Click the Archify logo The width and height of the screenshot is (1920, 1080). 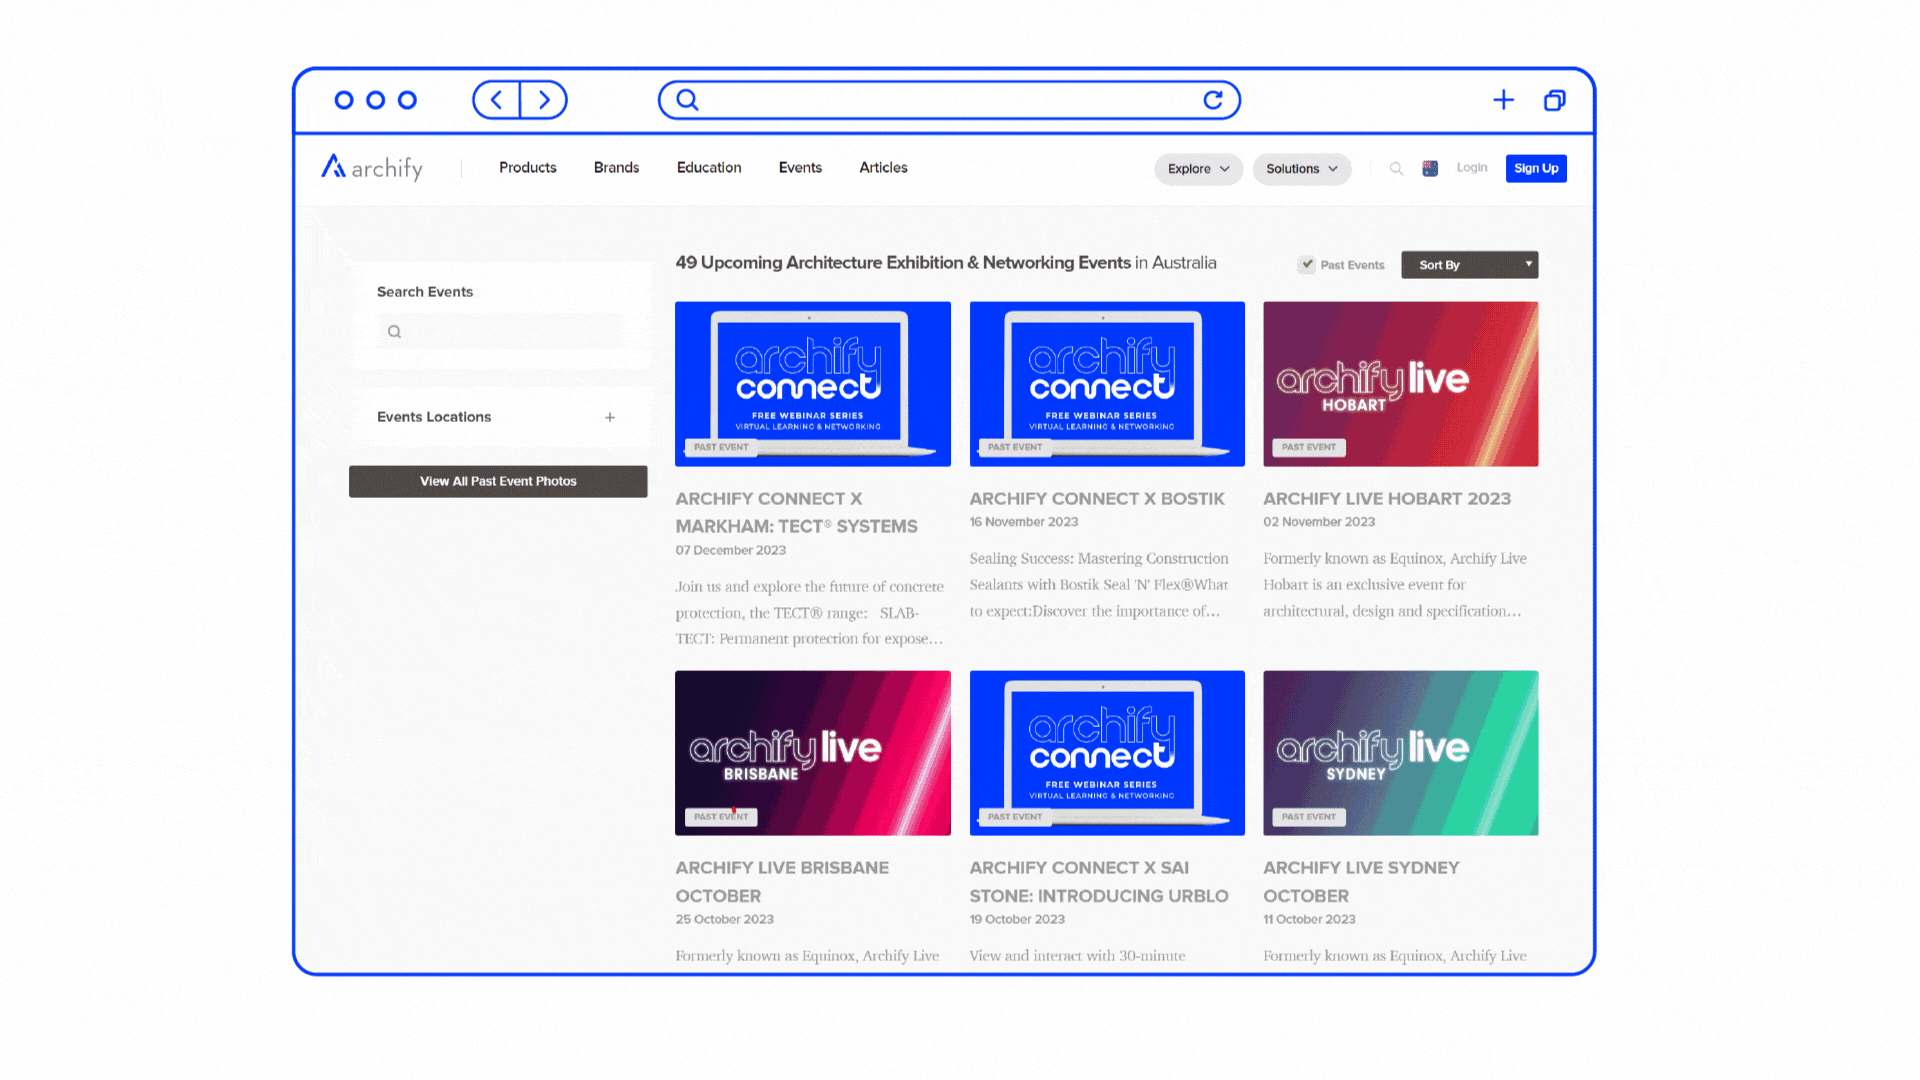[372, 167]
